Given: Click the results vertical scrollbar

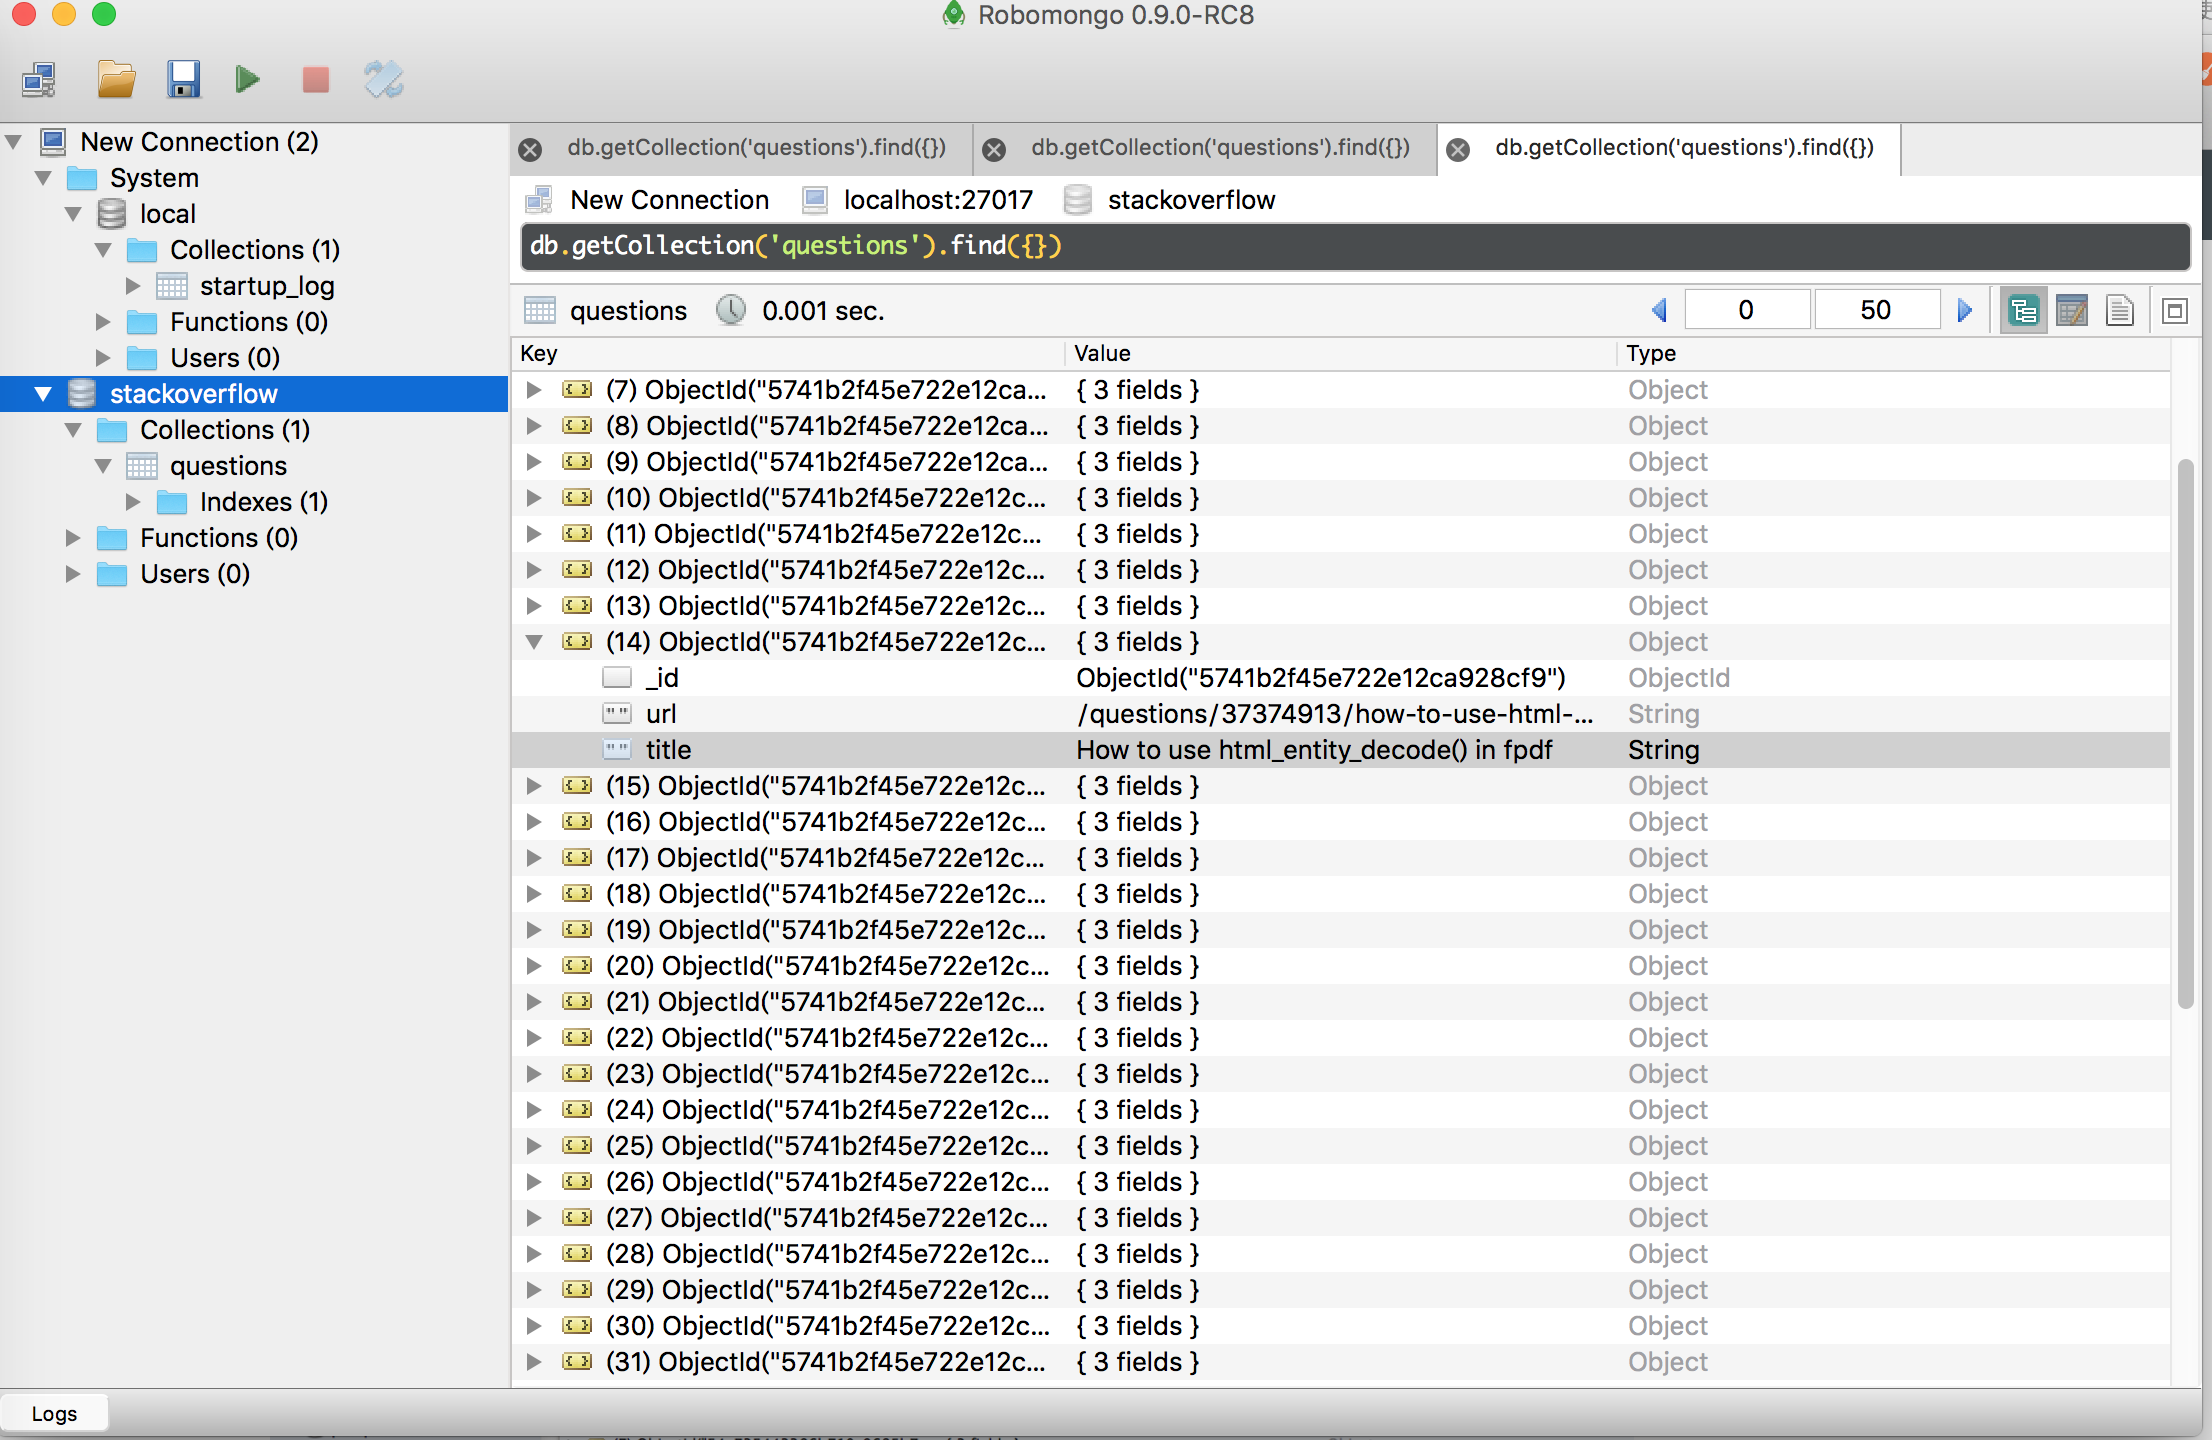Looking at the screenshot, I should click(x=2186, y=733).
